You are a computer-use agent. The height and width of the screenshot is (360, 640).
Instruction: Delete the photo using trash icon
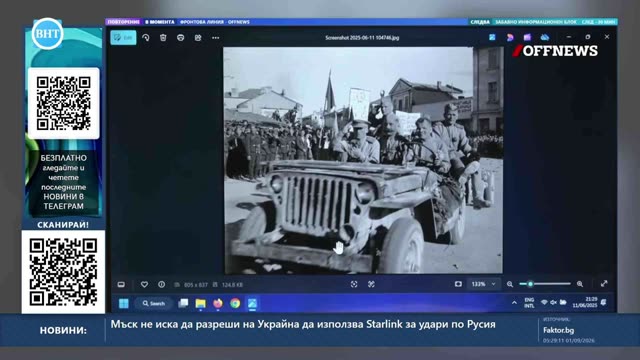click(163, 38)
